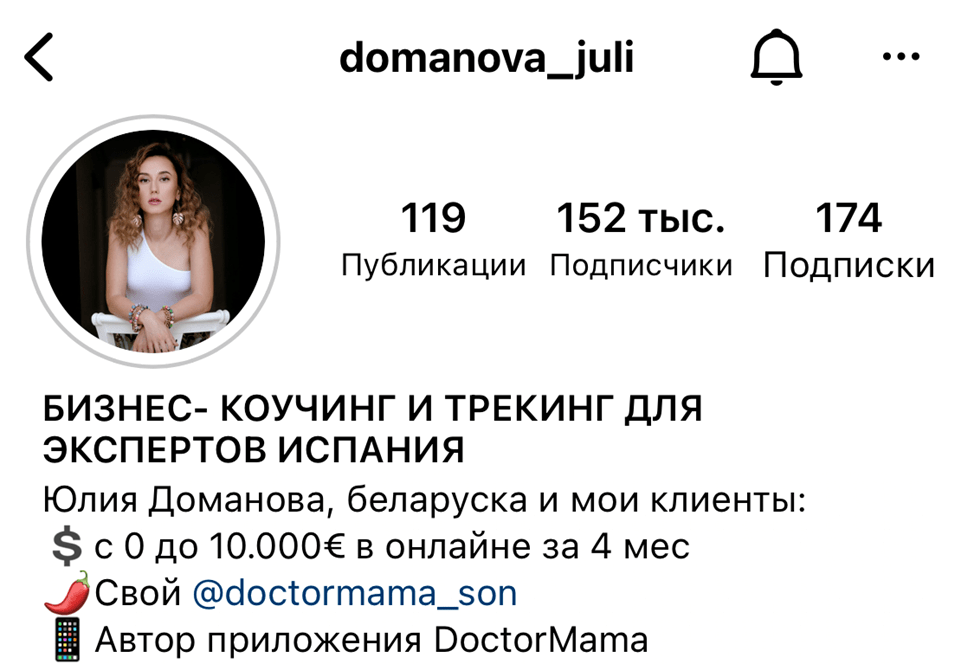Image resolution: width=974 pixels, height=664 pixels.
Task: Tap the Подписки label
Action: click(849, 266)
